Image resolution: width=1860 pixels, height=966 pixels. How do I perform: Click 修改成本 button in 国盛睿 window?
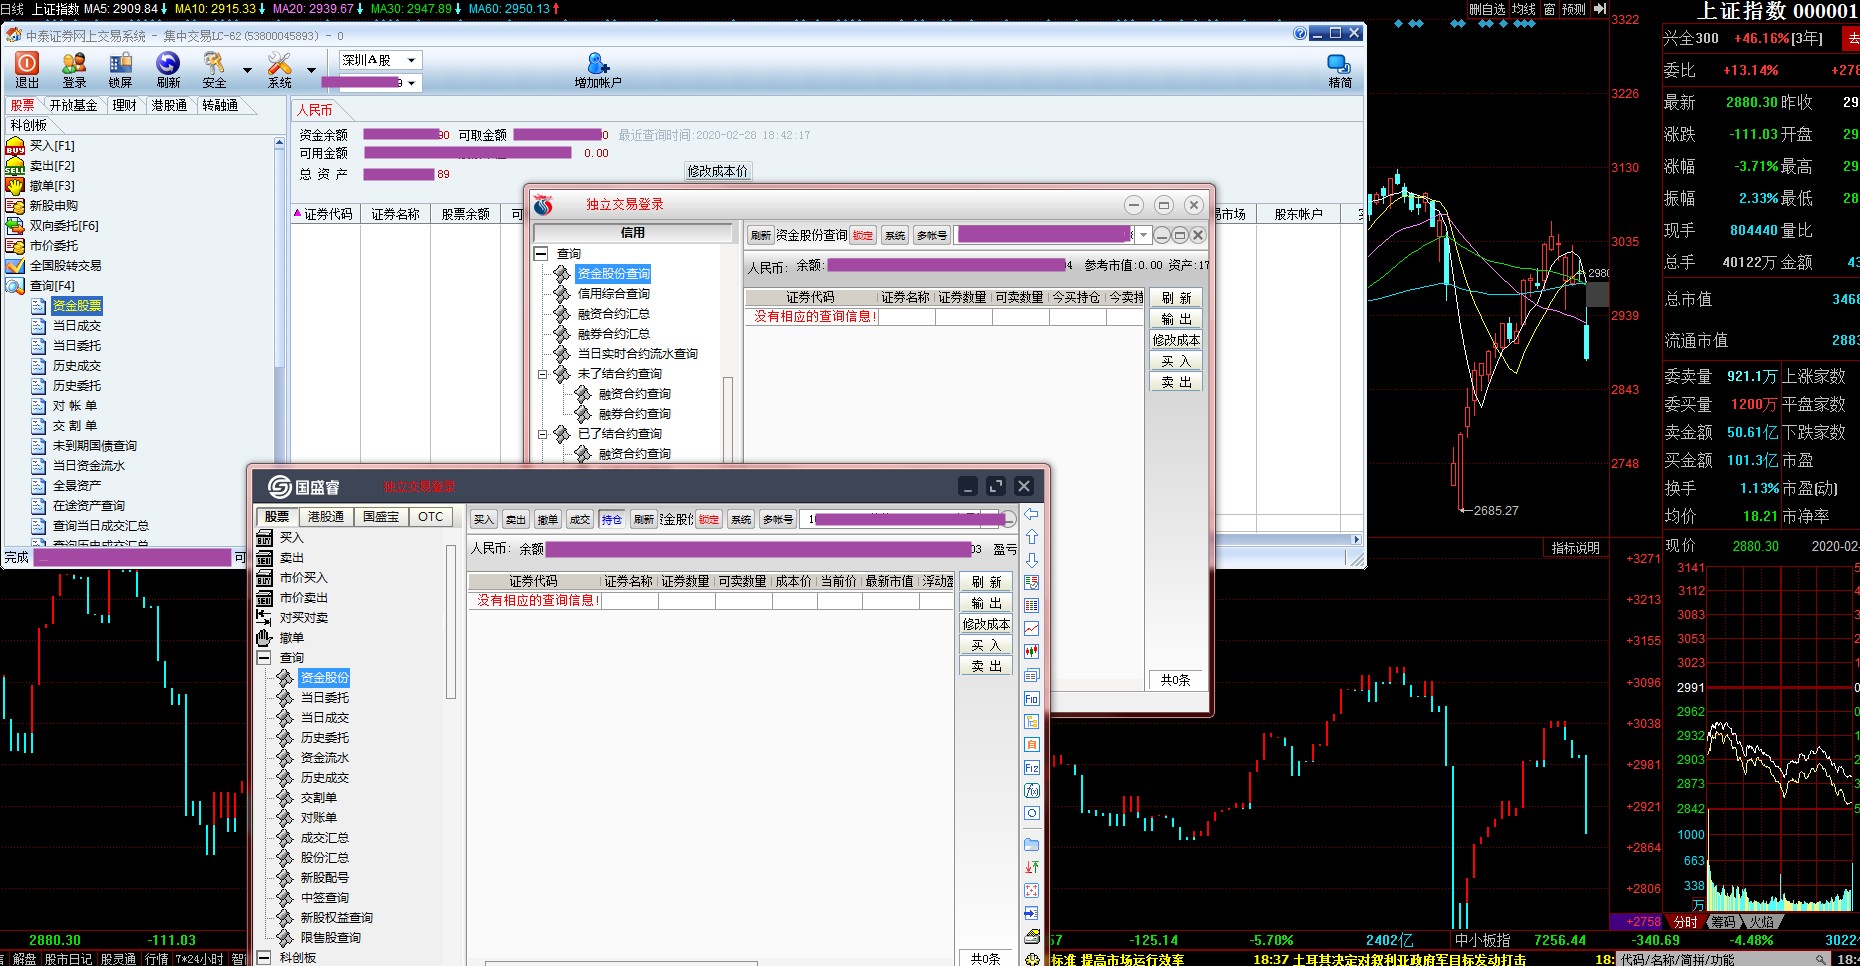pyautogui.click(x=986, y=624)
